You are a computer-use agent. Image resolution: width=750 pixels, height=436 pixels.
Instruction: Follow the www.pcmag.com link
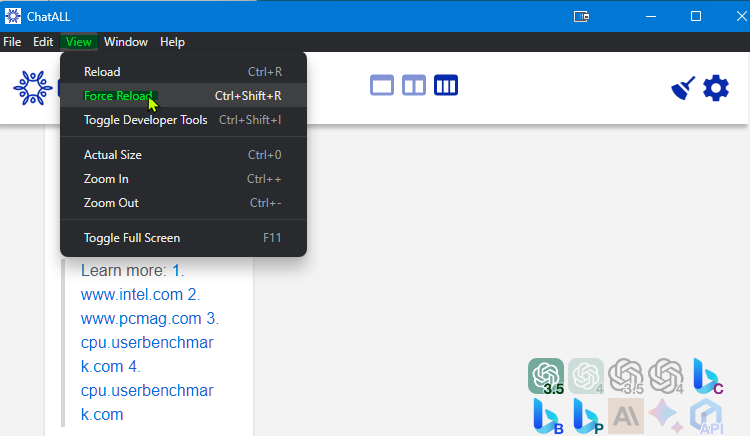(x=141, y=318)
